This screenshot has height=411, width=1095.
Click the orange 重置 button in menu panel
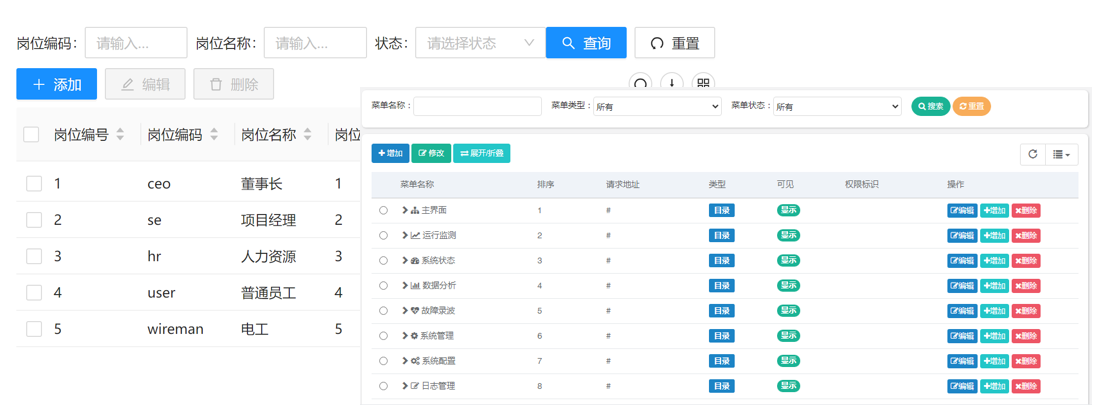click(971, 106)
